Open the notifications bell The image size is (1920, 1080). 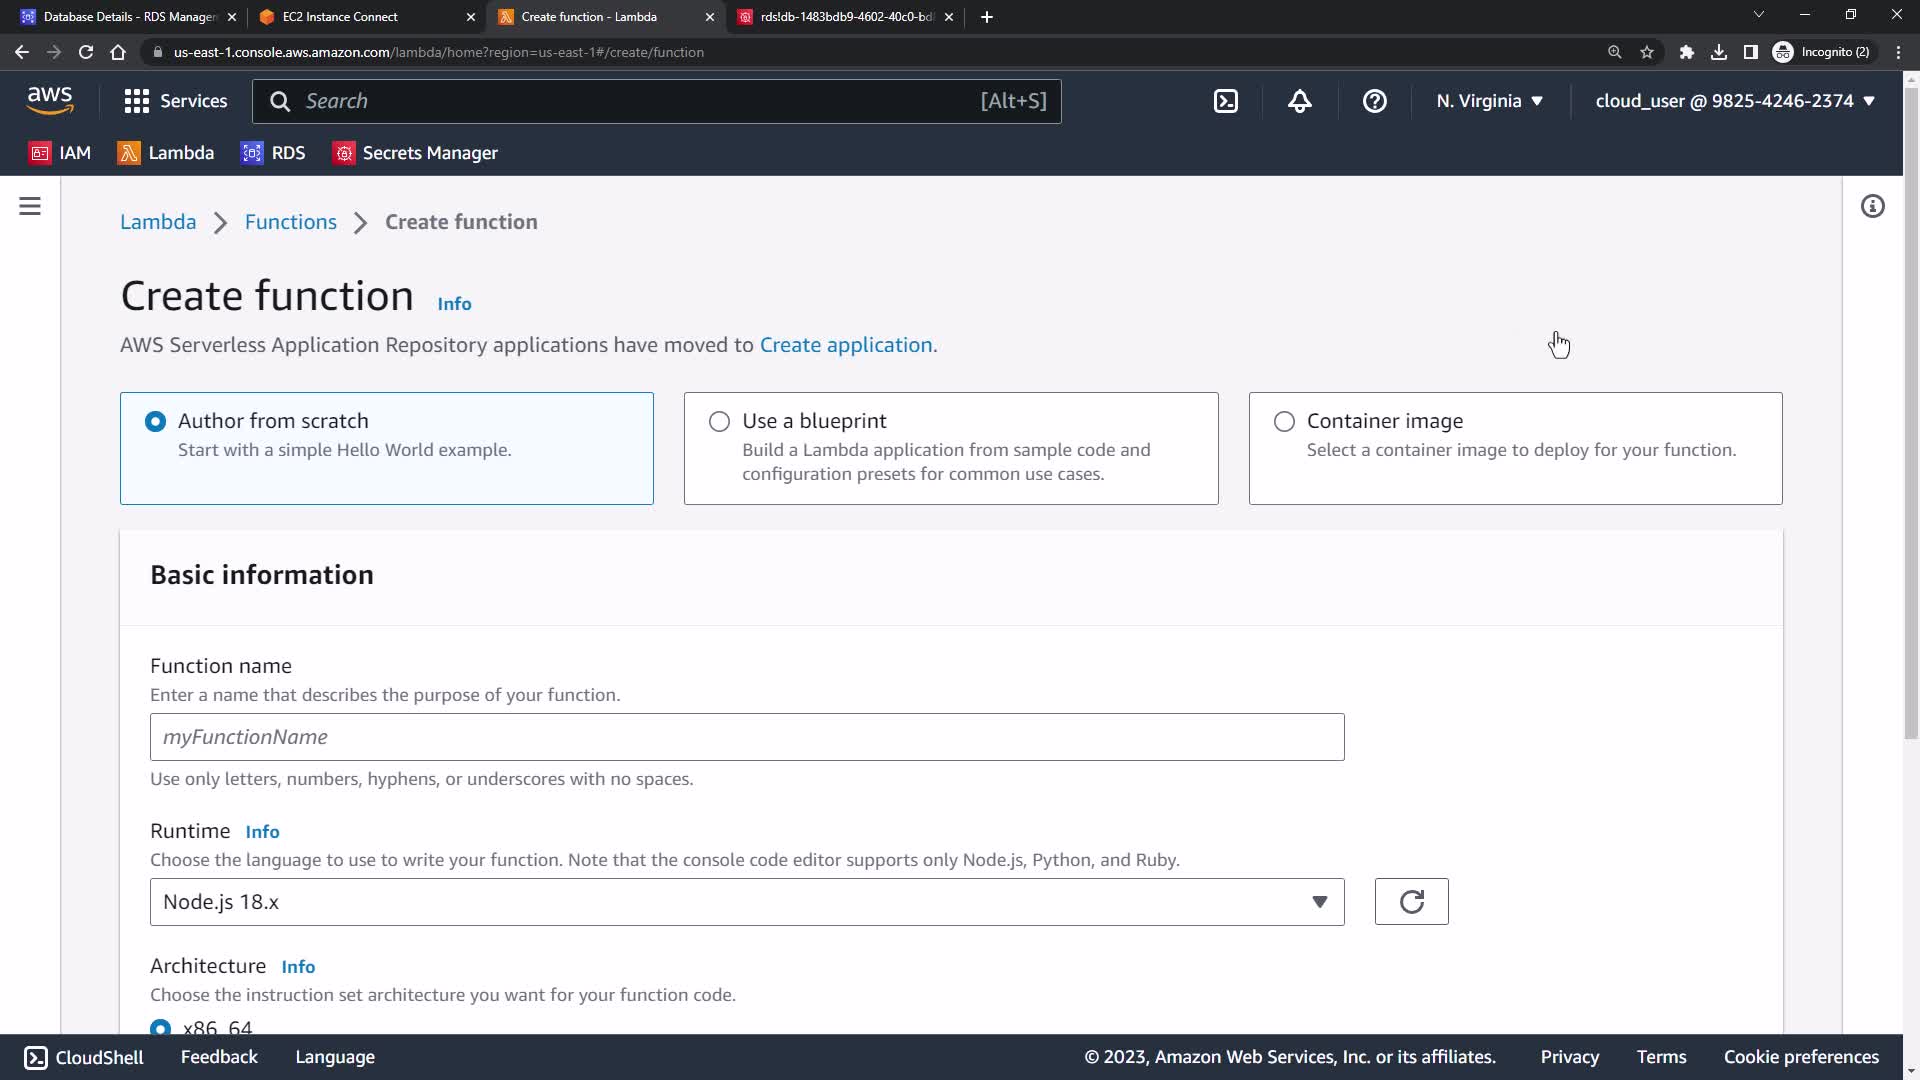coord(1299,101)
